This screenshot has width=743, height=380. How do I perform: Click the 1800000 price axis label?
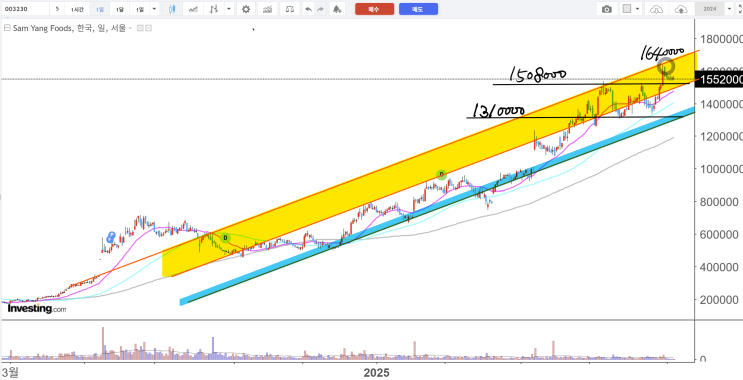[720, 39]
